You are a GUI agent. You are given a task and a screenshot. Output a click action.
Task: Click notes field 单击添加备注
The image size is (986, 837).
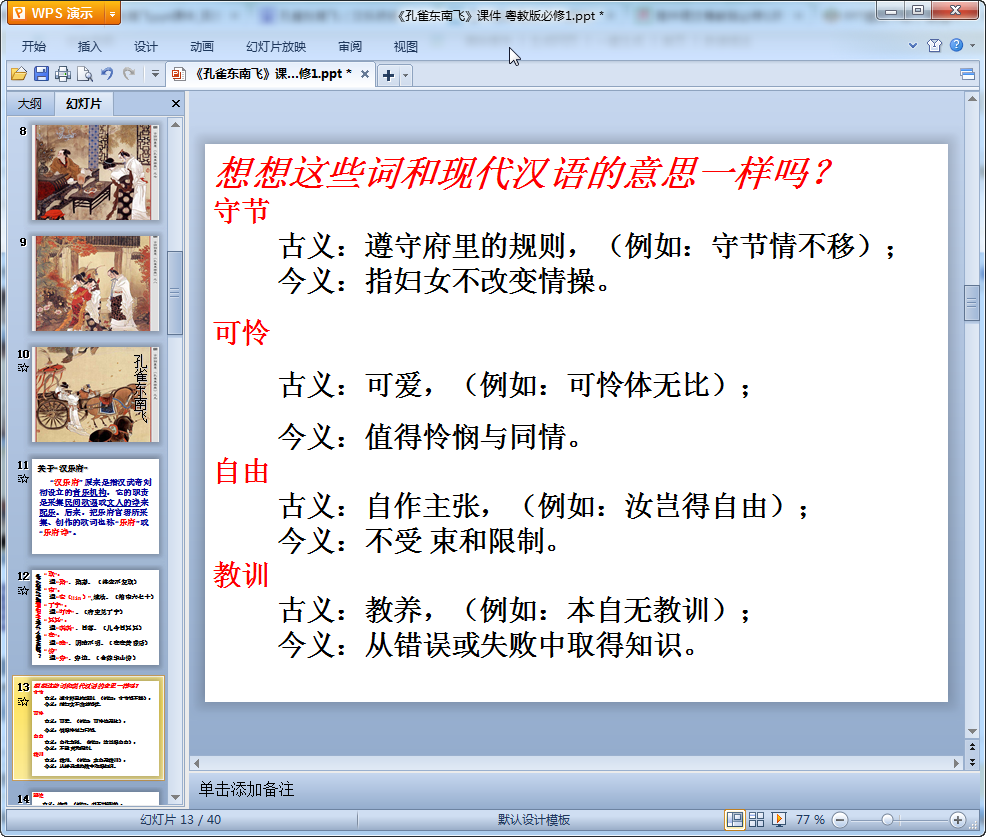[246, 790]
